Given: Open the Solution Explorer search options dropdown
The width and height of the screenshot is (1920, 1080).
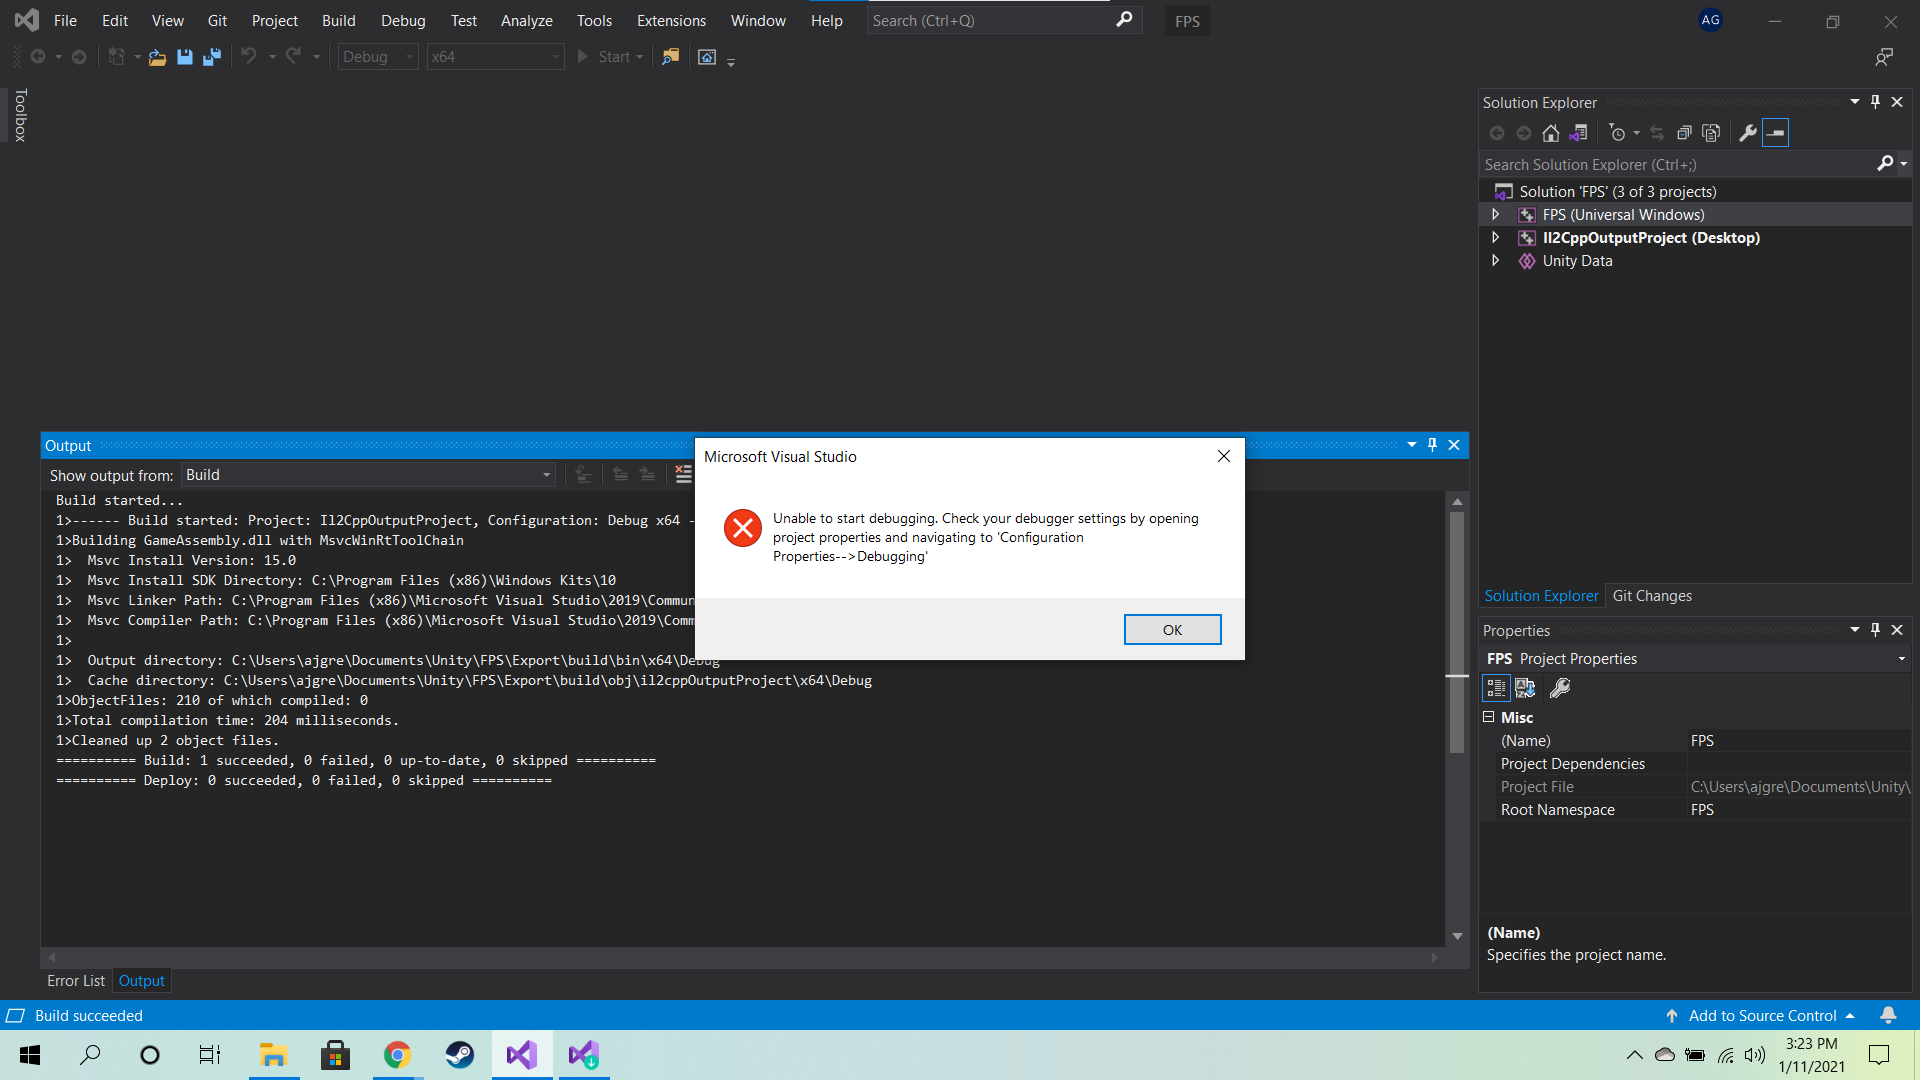Looking at the screenshot, I should click(x=1903, y=164).
